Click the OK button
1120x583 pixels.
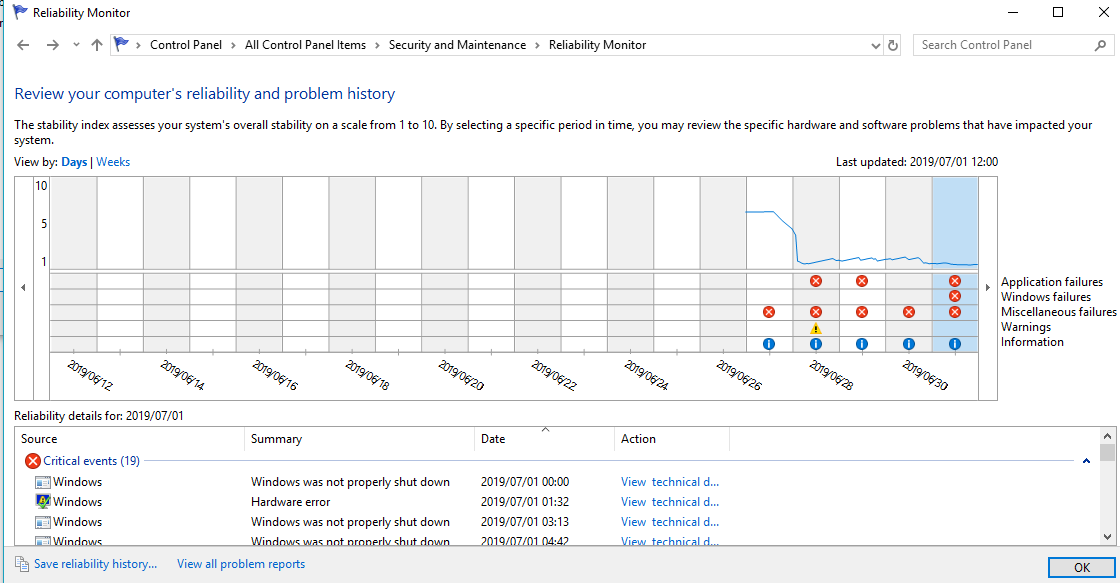point(1081,567)
